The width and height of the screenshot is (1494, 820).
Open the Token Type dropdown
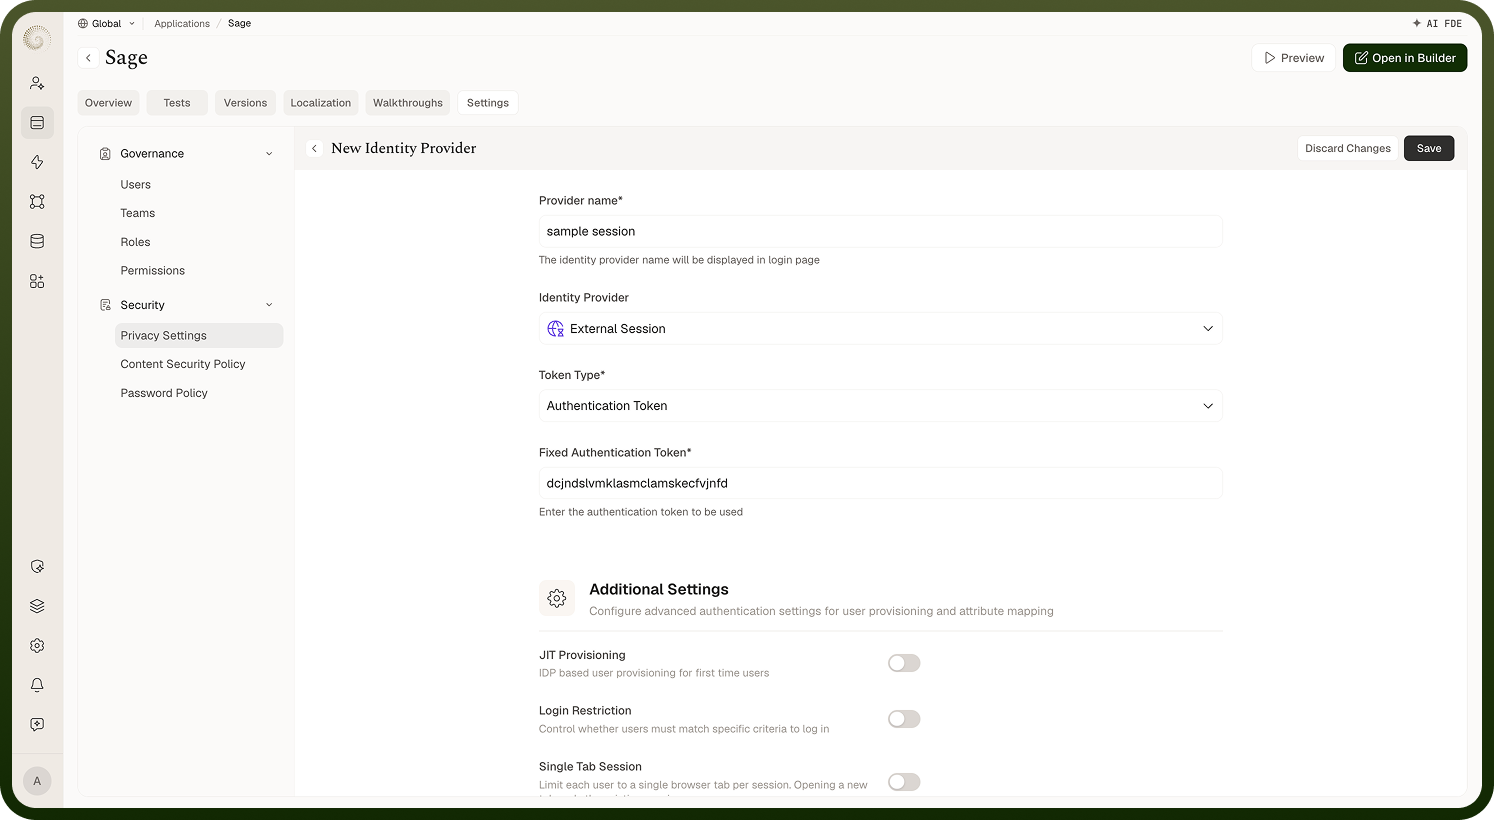[880, 406]
